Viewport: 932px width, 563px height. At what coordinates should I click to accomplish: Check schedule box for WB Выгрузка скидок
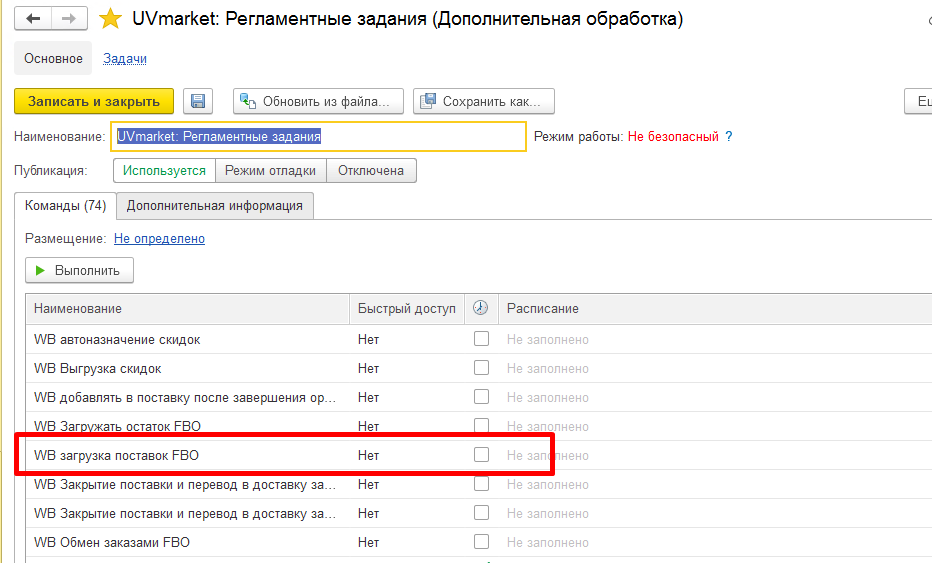tap(481, 368)
